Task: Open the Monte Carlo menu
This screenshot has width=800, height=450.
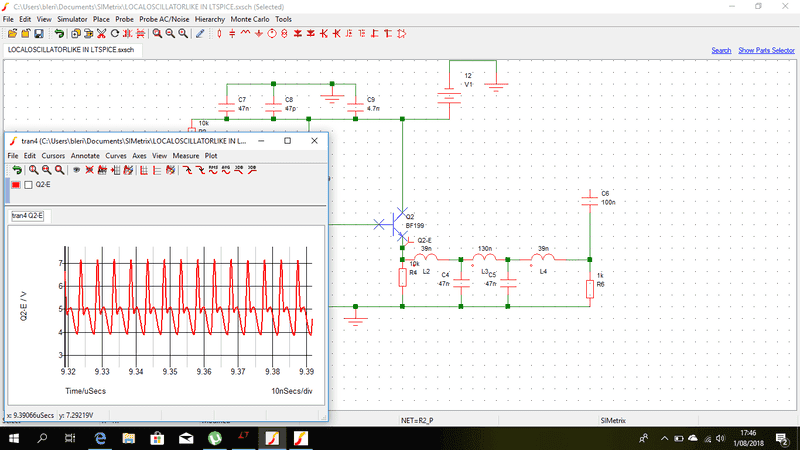Action: (x=249, y=19)
